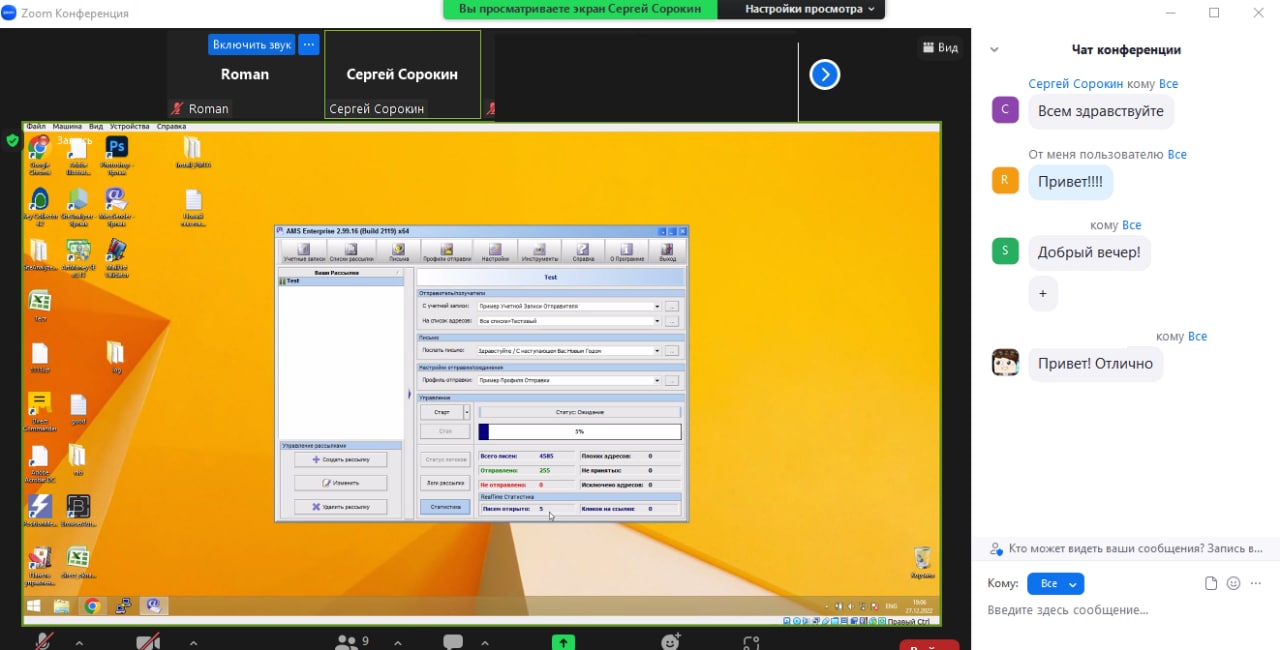Open Инструменты in the AMS toolbar
Viewport: 1280px width, 650px height.
tap(540, 252)
